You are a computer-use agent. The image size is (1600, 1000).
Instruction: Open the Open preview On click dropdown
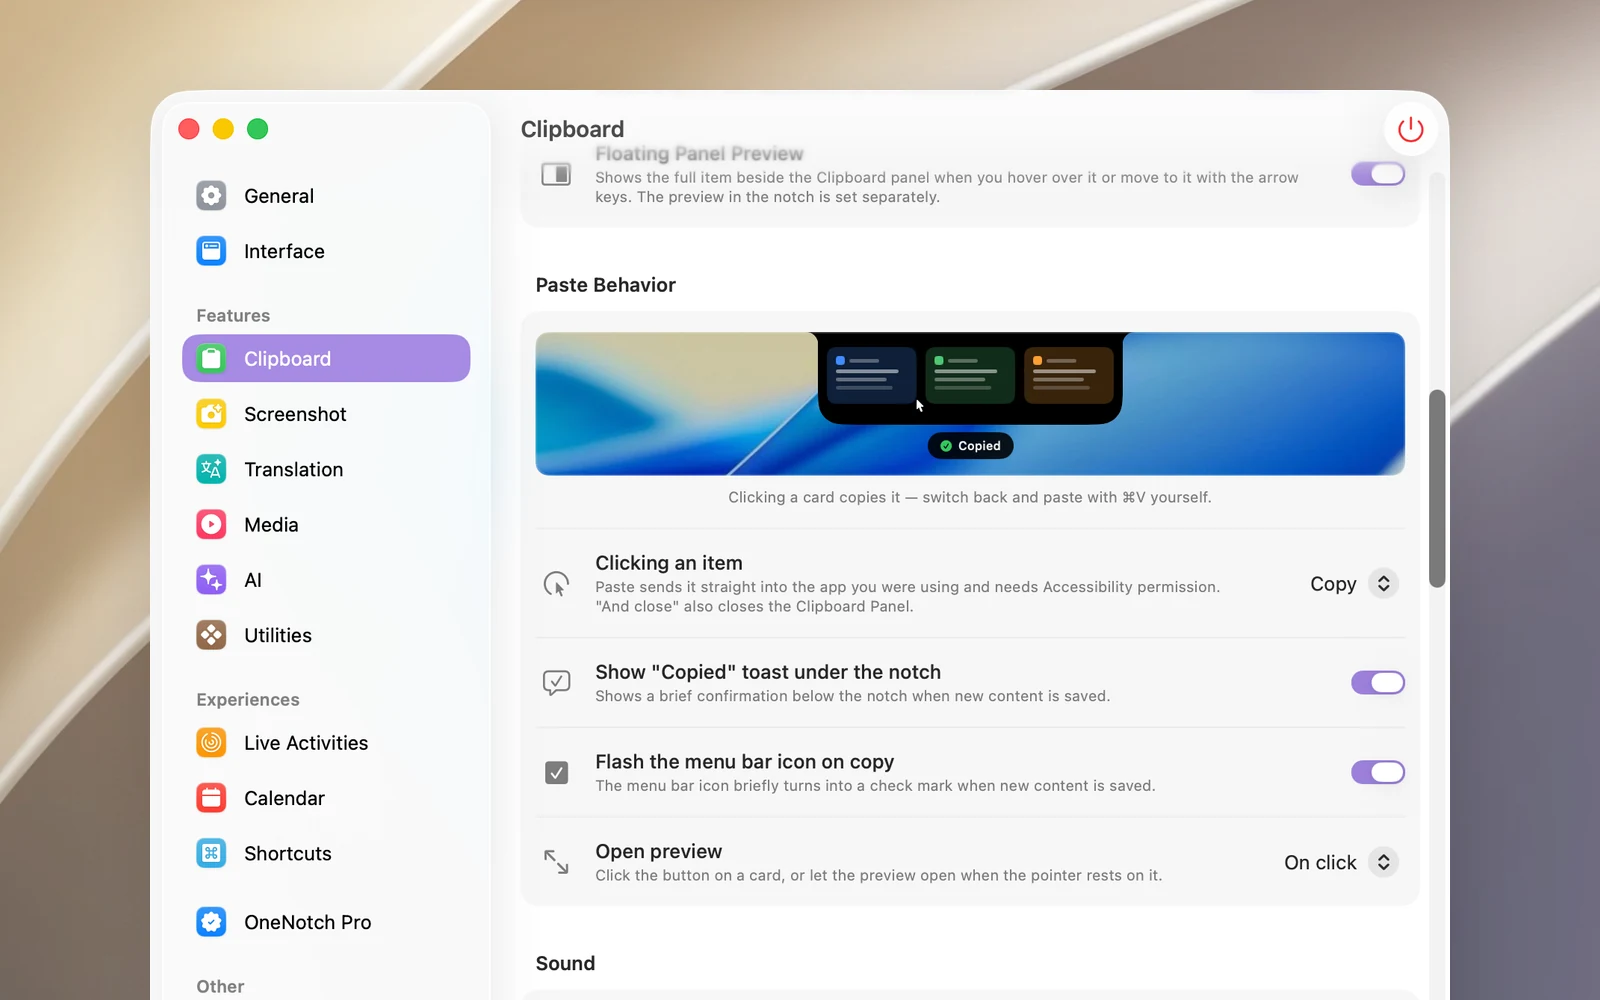tap(1340, 862)
